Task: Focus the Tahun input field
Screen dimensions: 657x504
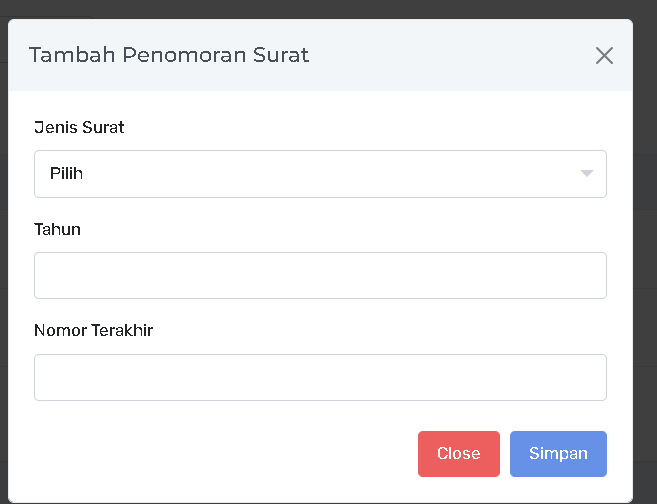Action: tap(320, 275)
